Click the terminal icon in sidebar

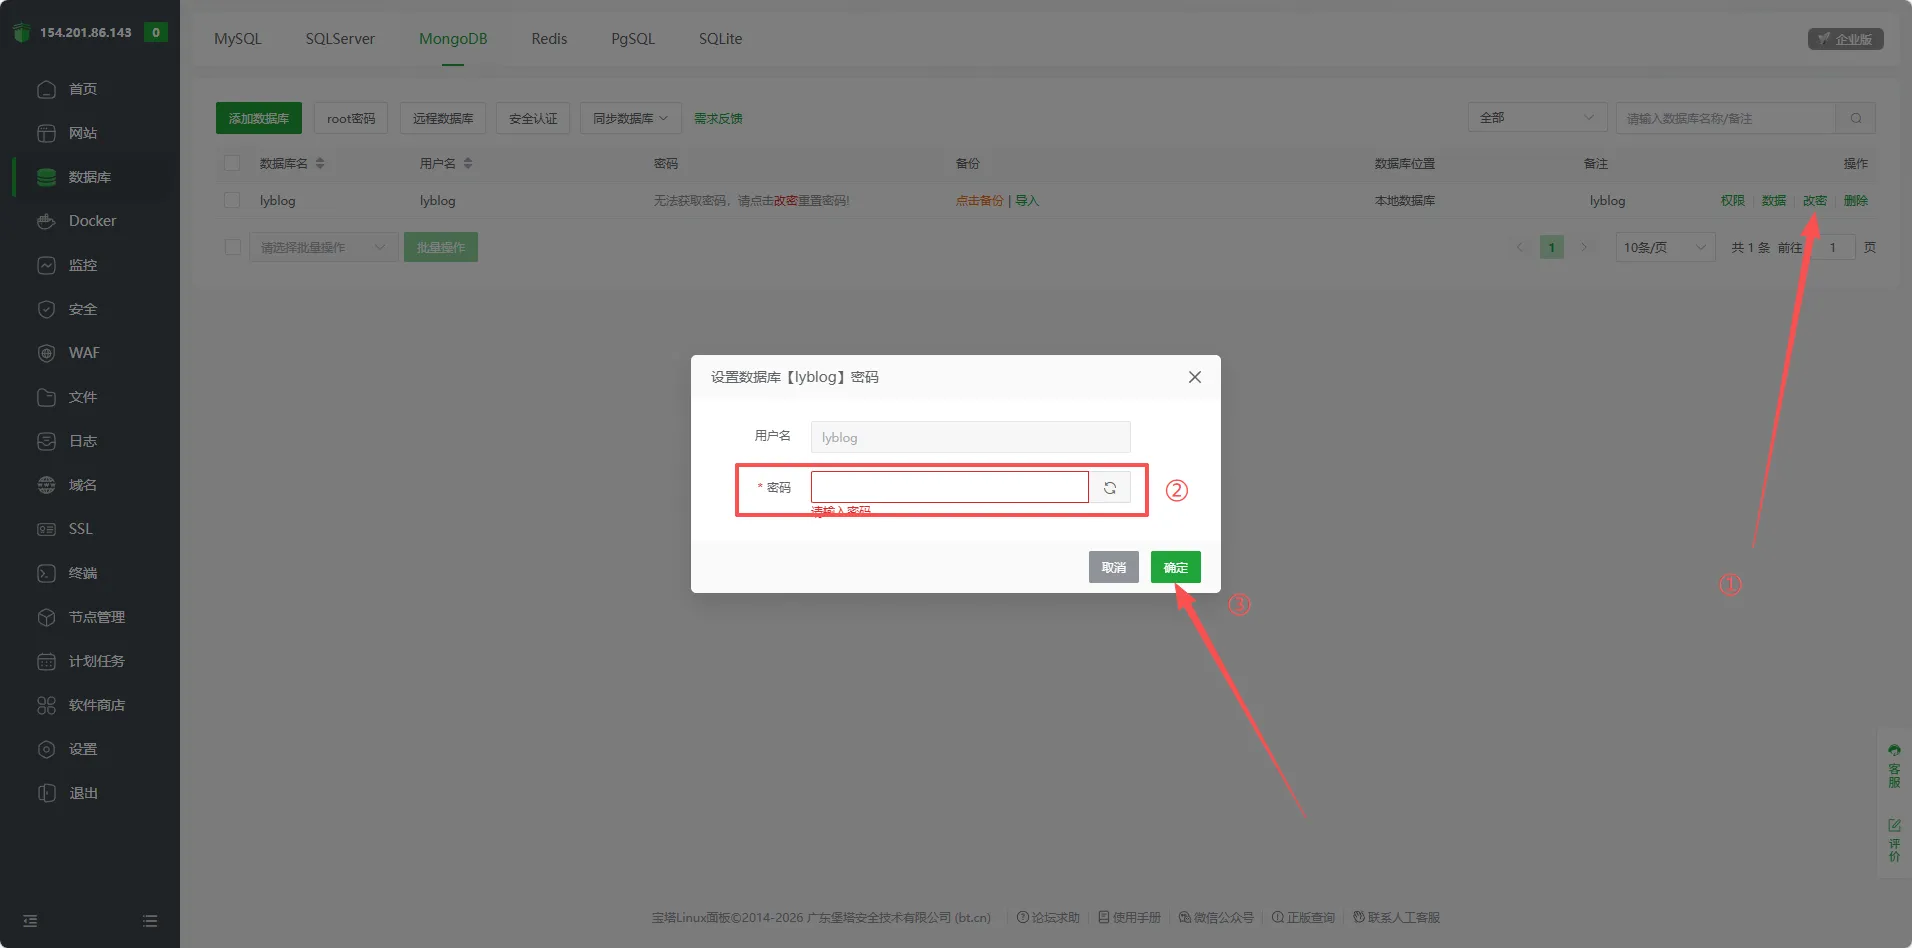[46, 573]
